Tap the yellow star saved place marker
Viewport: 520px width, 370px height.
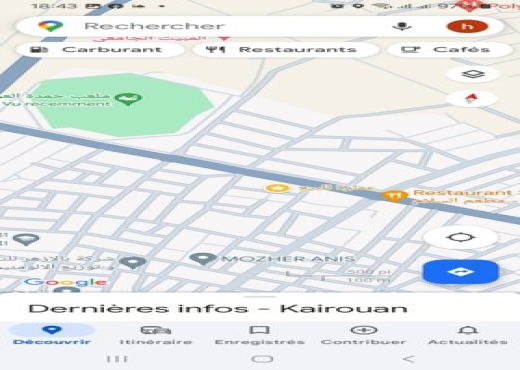[277, 188]
